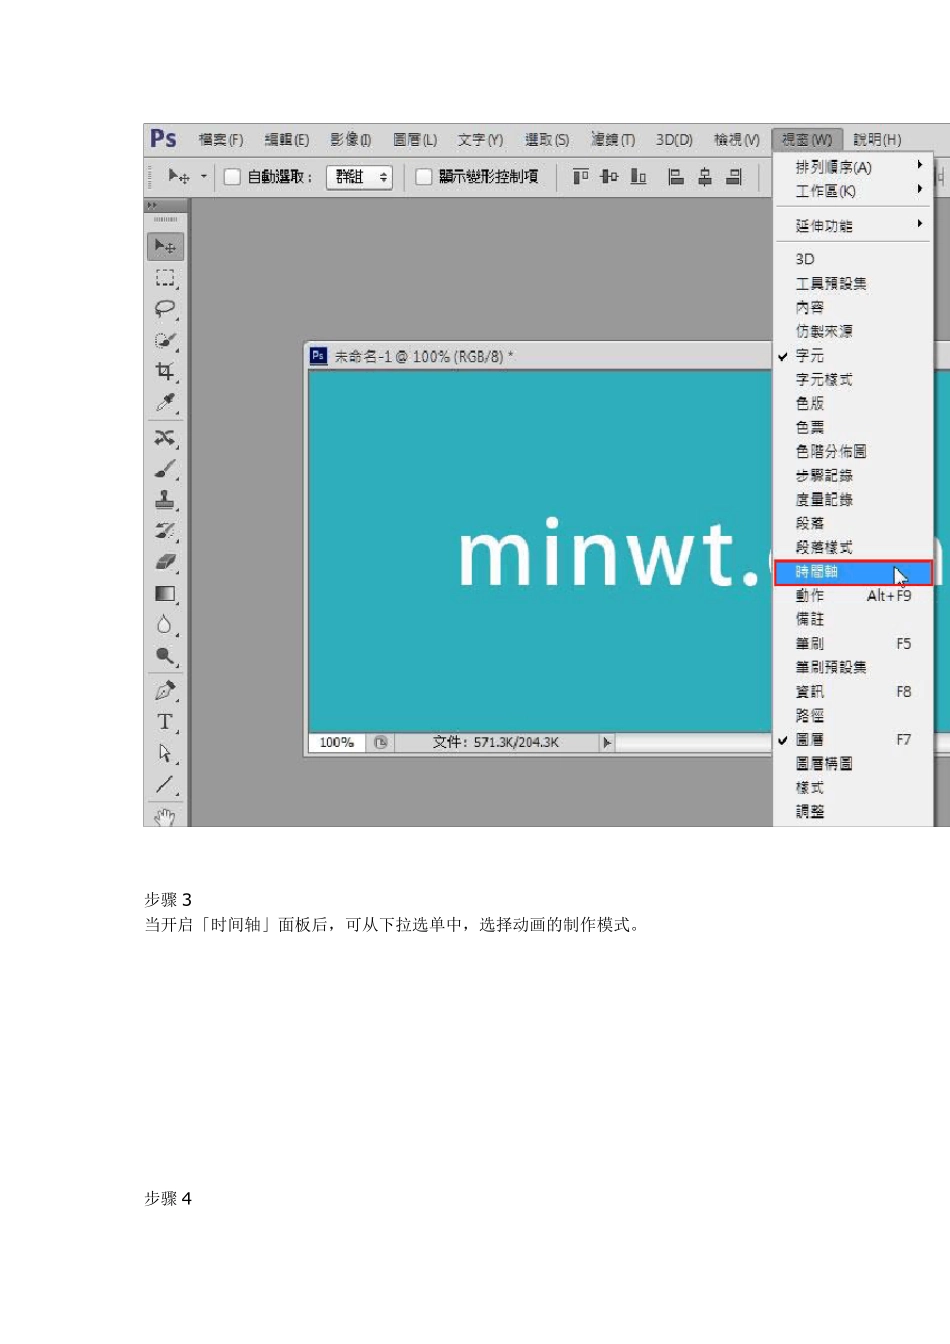Click the 文件: 571.3K/204.3K status text
Image resolution: width=950 pixels, height=1344 pixels.
(x=496, y=743)
